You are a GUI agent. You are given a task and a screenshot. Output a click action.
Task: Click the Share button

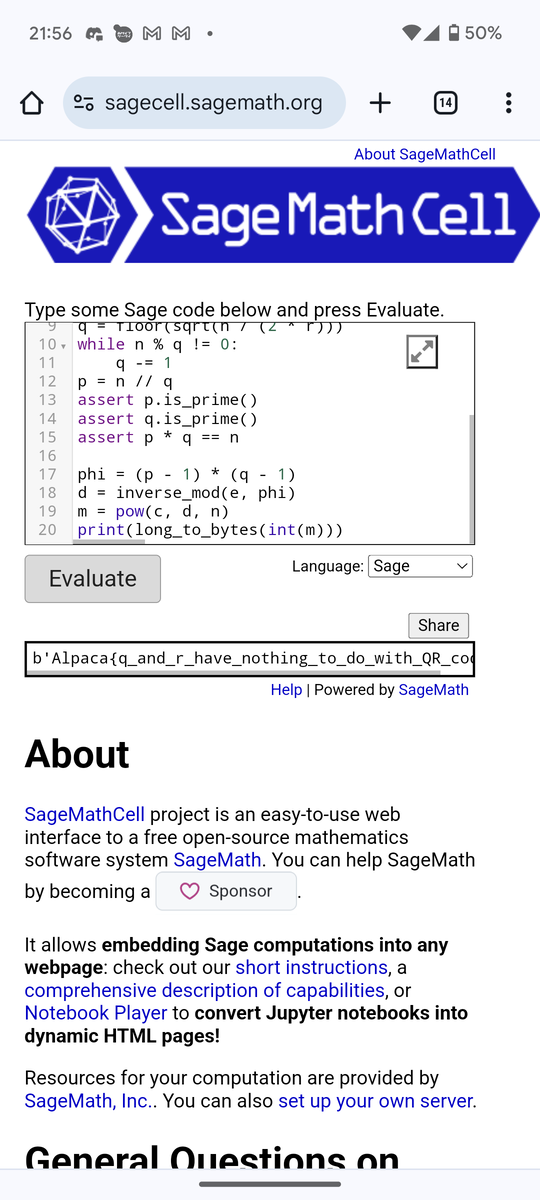pyautogui.click(x=438, y=625)
